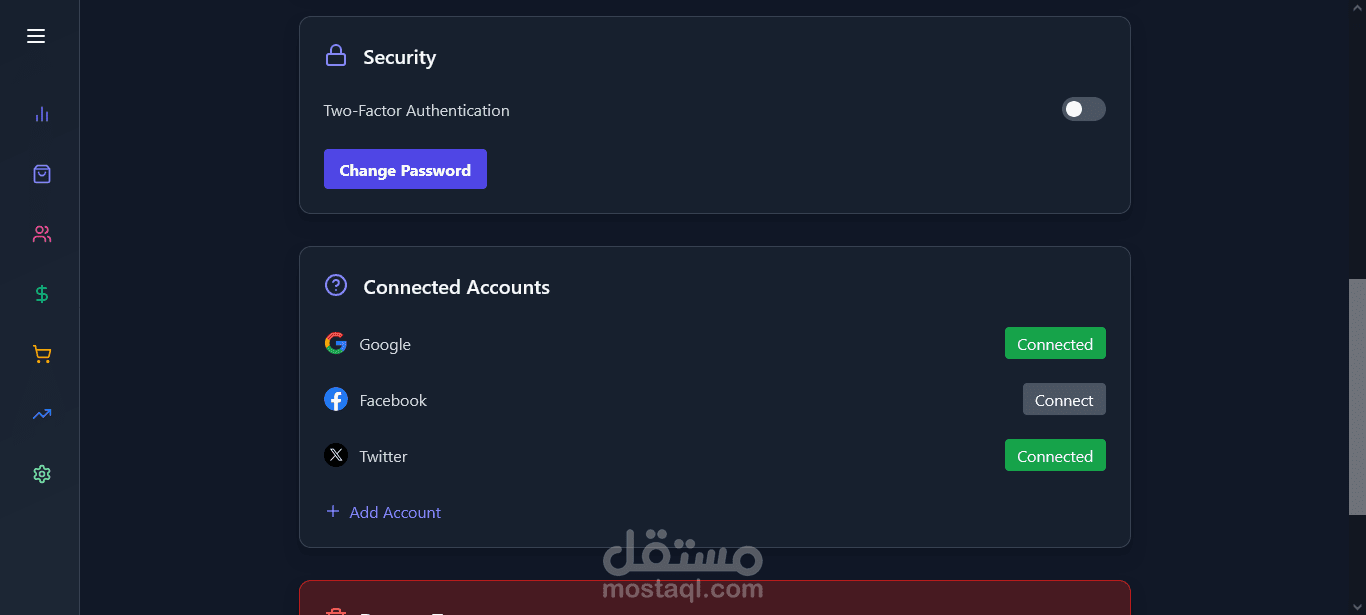The width and height of the screenshot is (1366, 615).
Task: Open the users page icon
Action: (41, 234)
